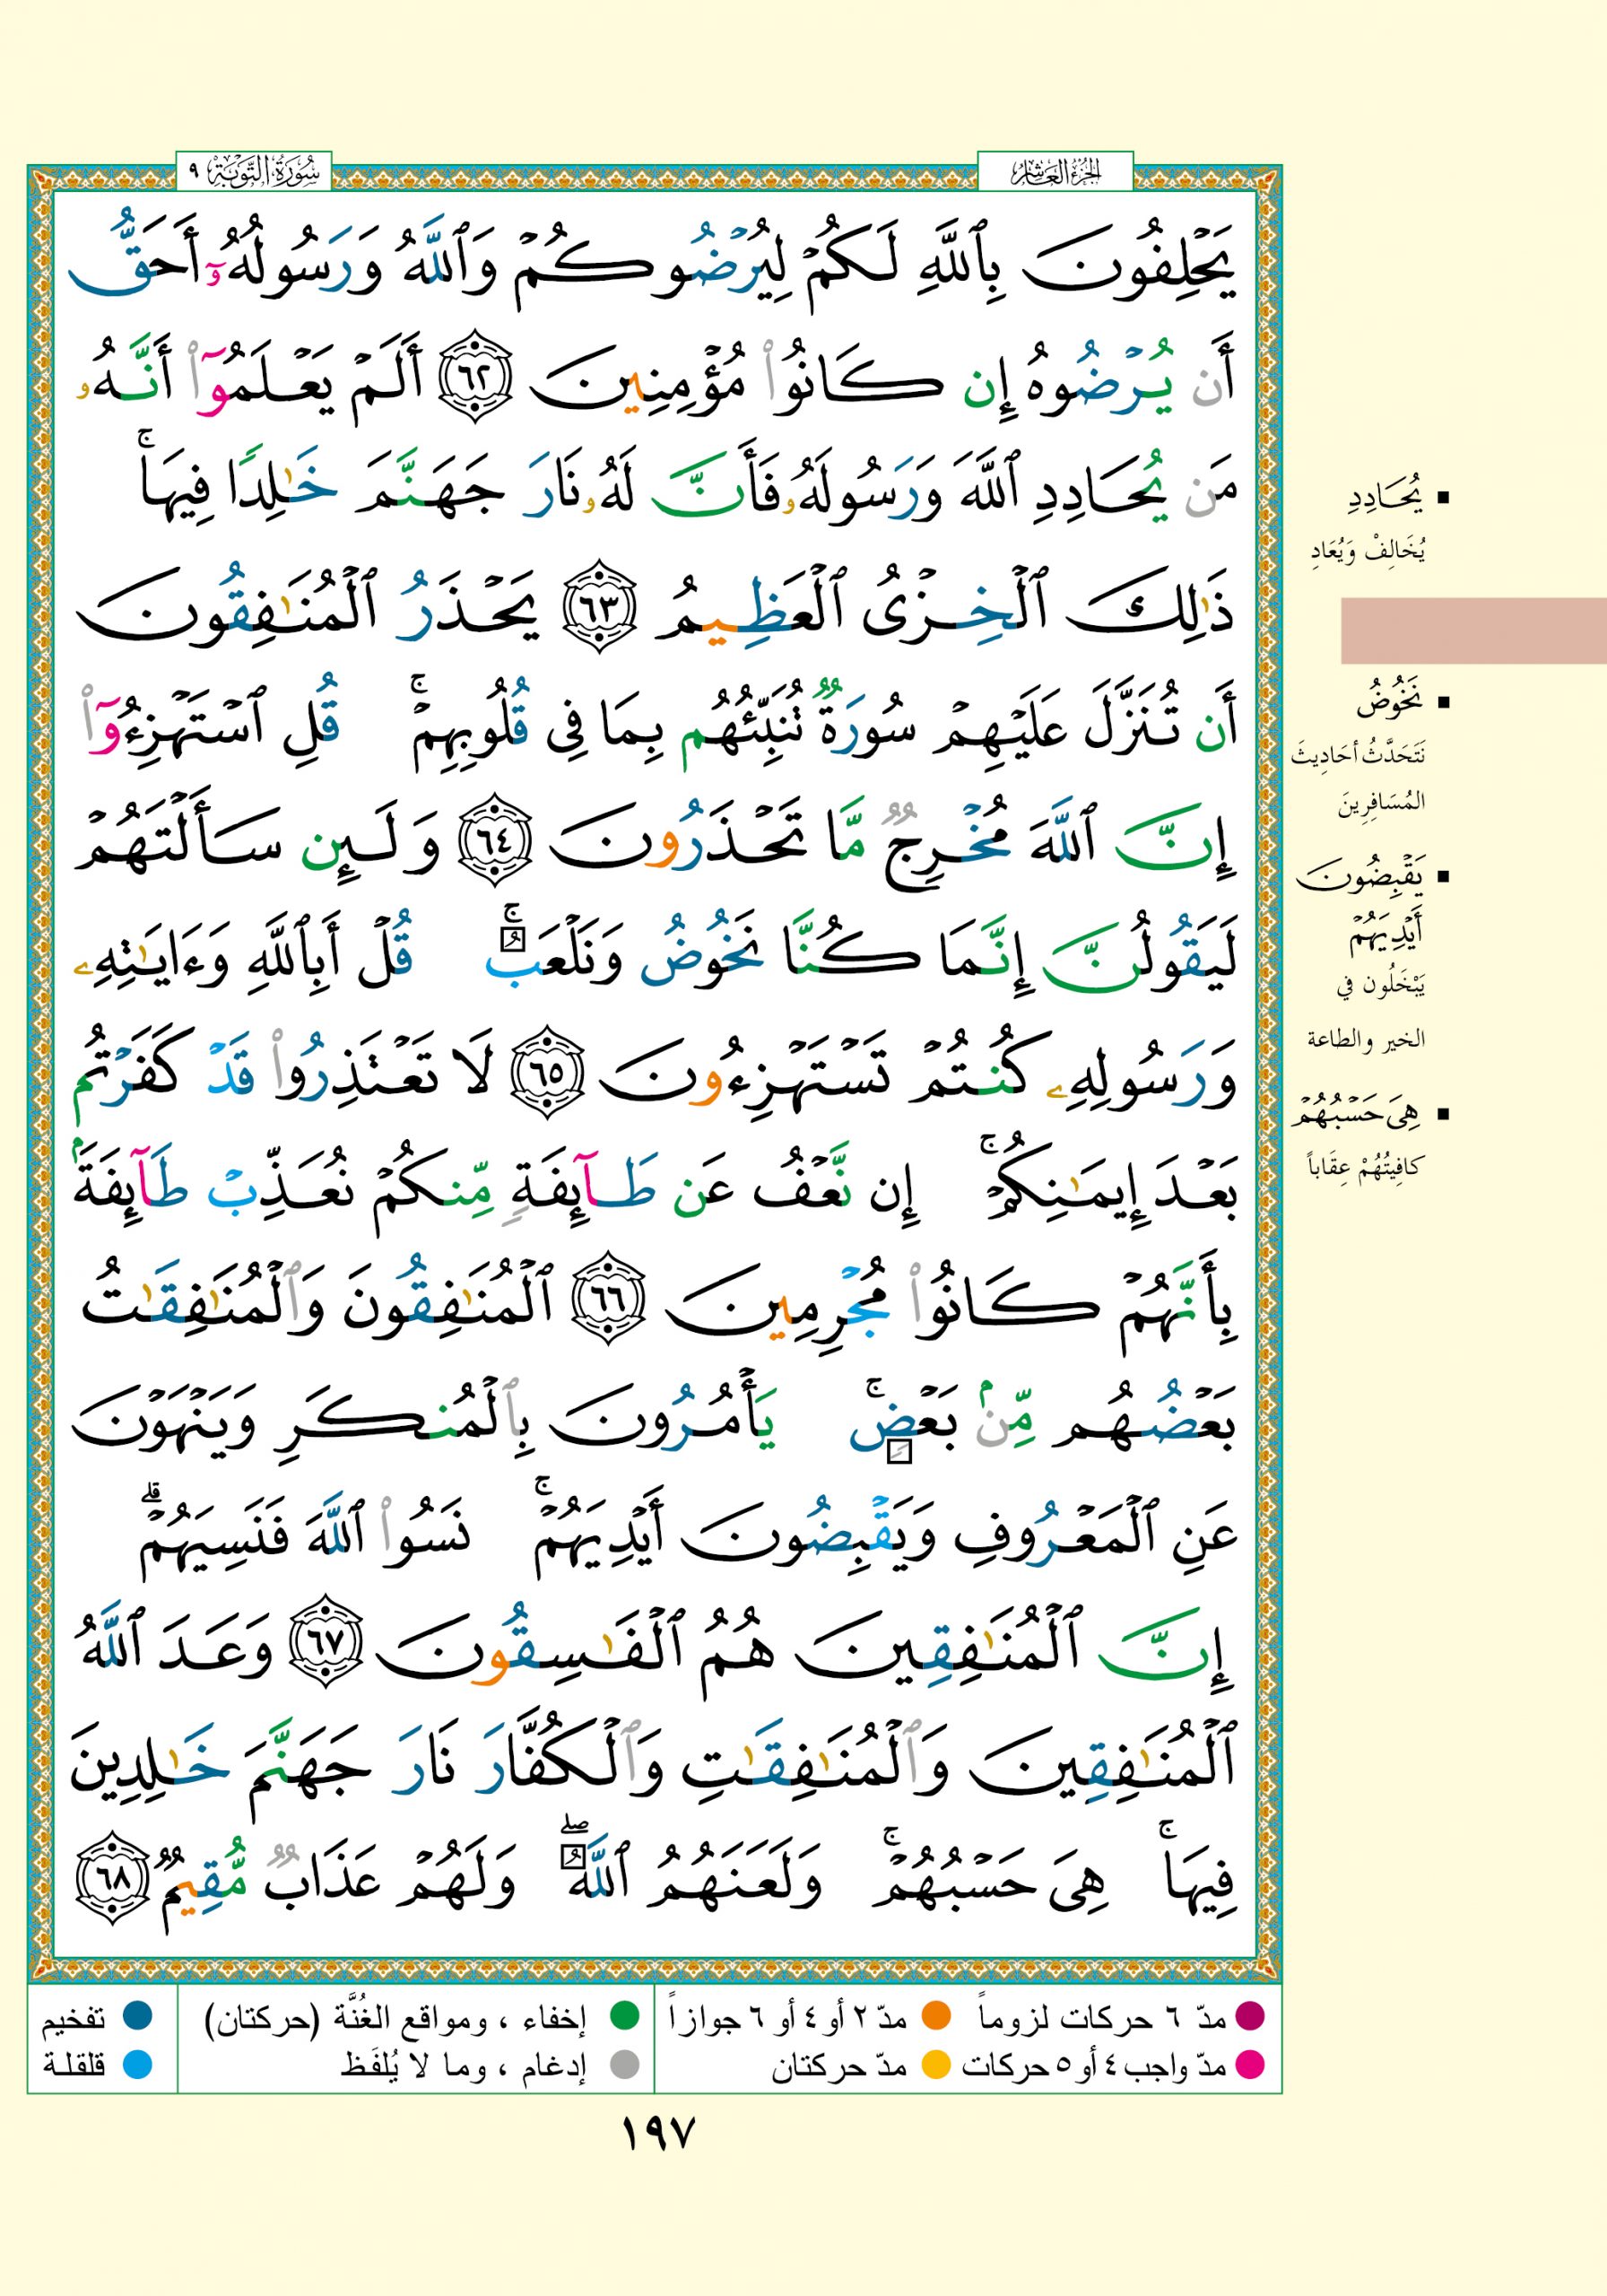
Task: Click the green إخفاء legend dot
Action: (x=625, y=2015)
